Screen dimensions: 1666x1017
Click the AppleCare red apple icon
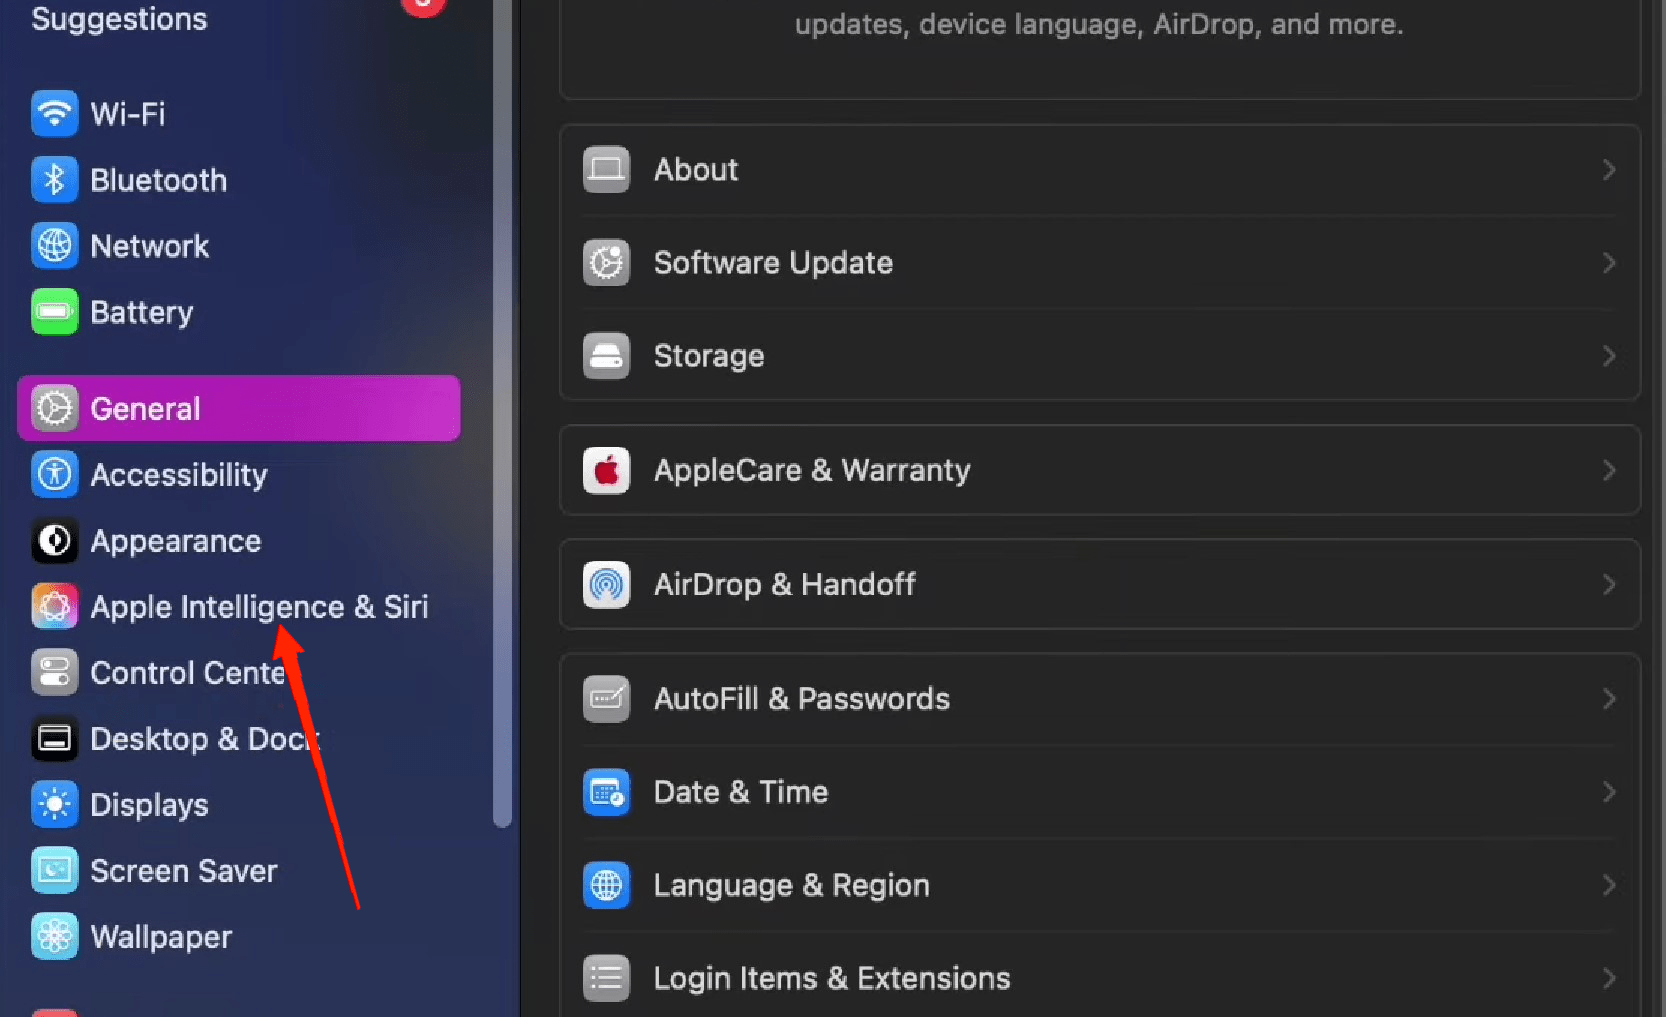(x=606, y=470)
